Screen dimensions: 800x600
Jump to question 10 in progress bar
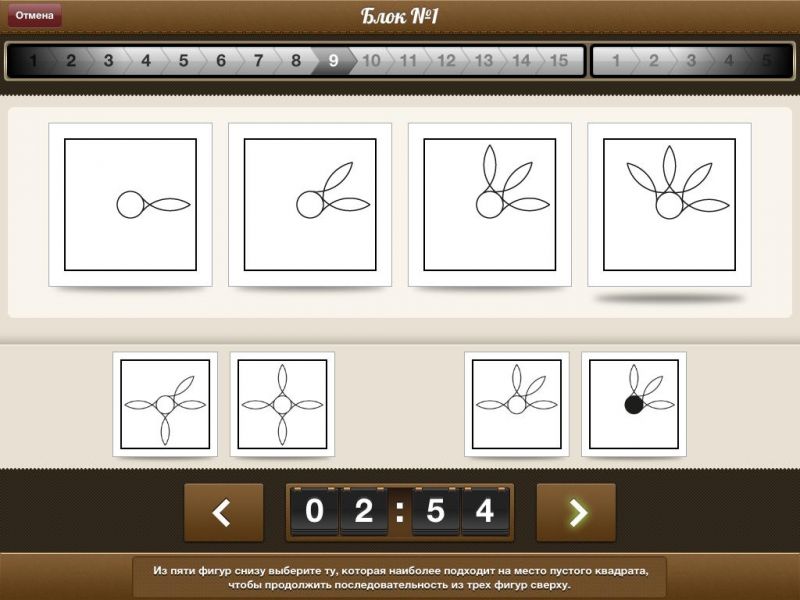(371, 61)
